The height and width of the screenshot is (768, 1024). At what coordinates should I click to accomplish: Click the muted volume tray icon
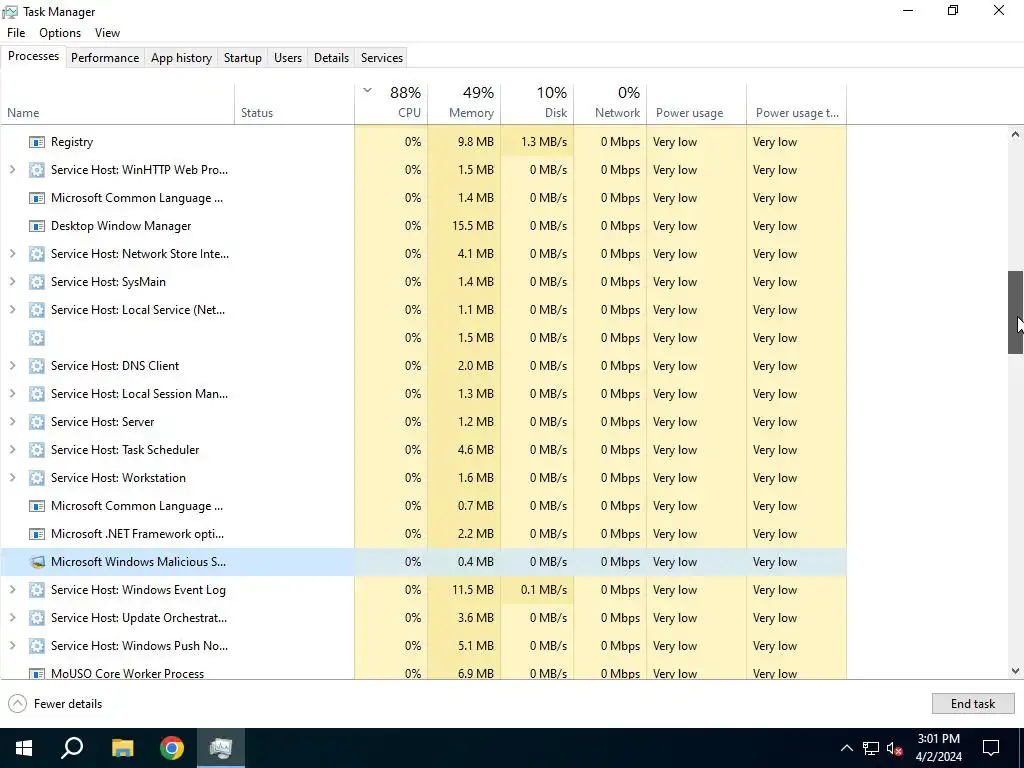pos(895,748)
